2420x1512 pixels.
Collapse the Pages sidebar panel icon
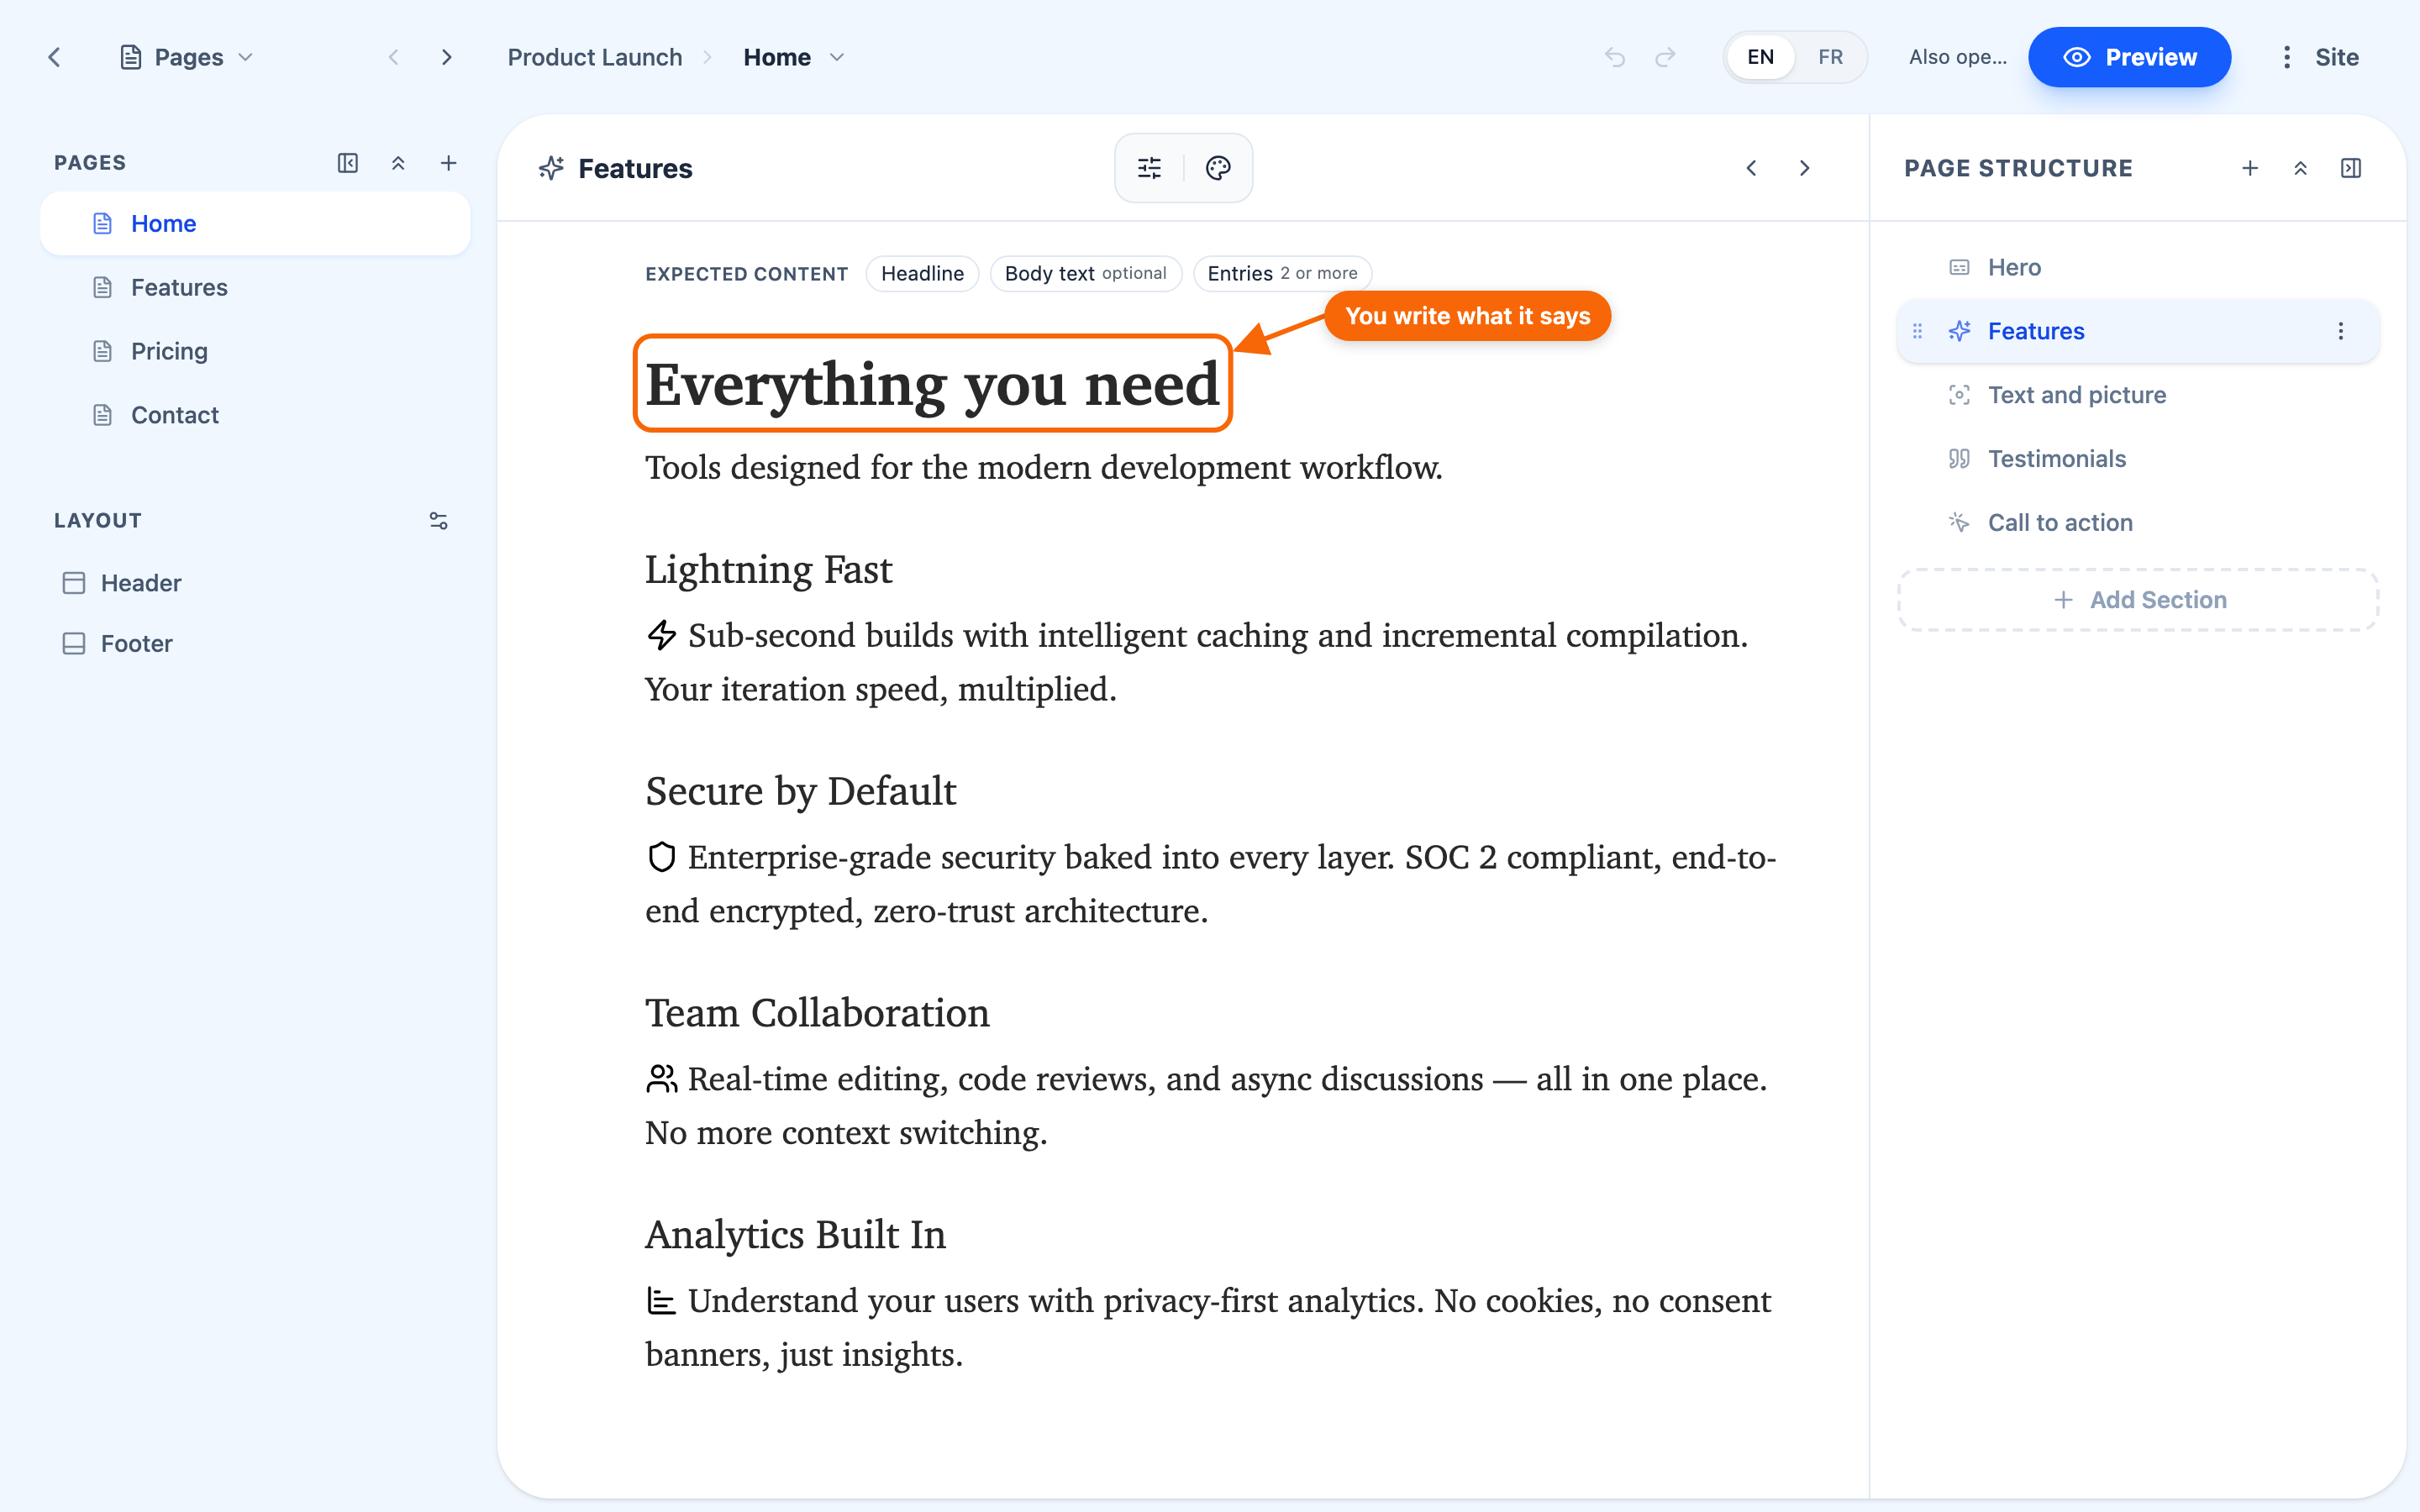pos(347,163)
